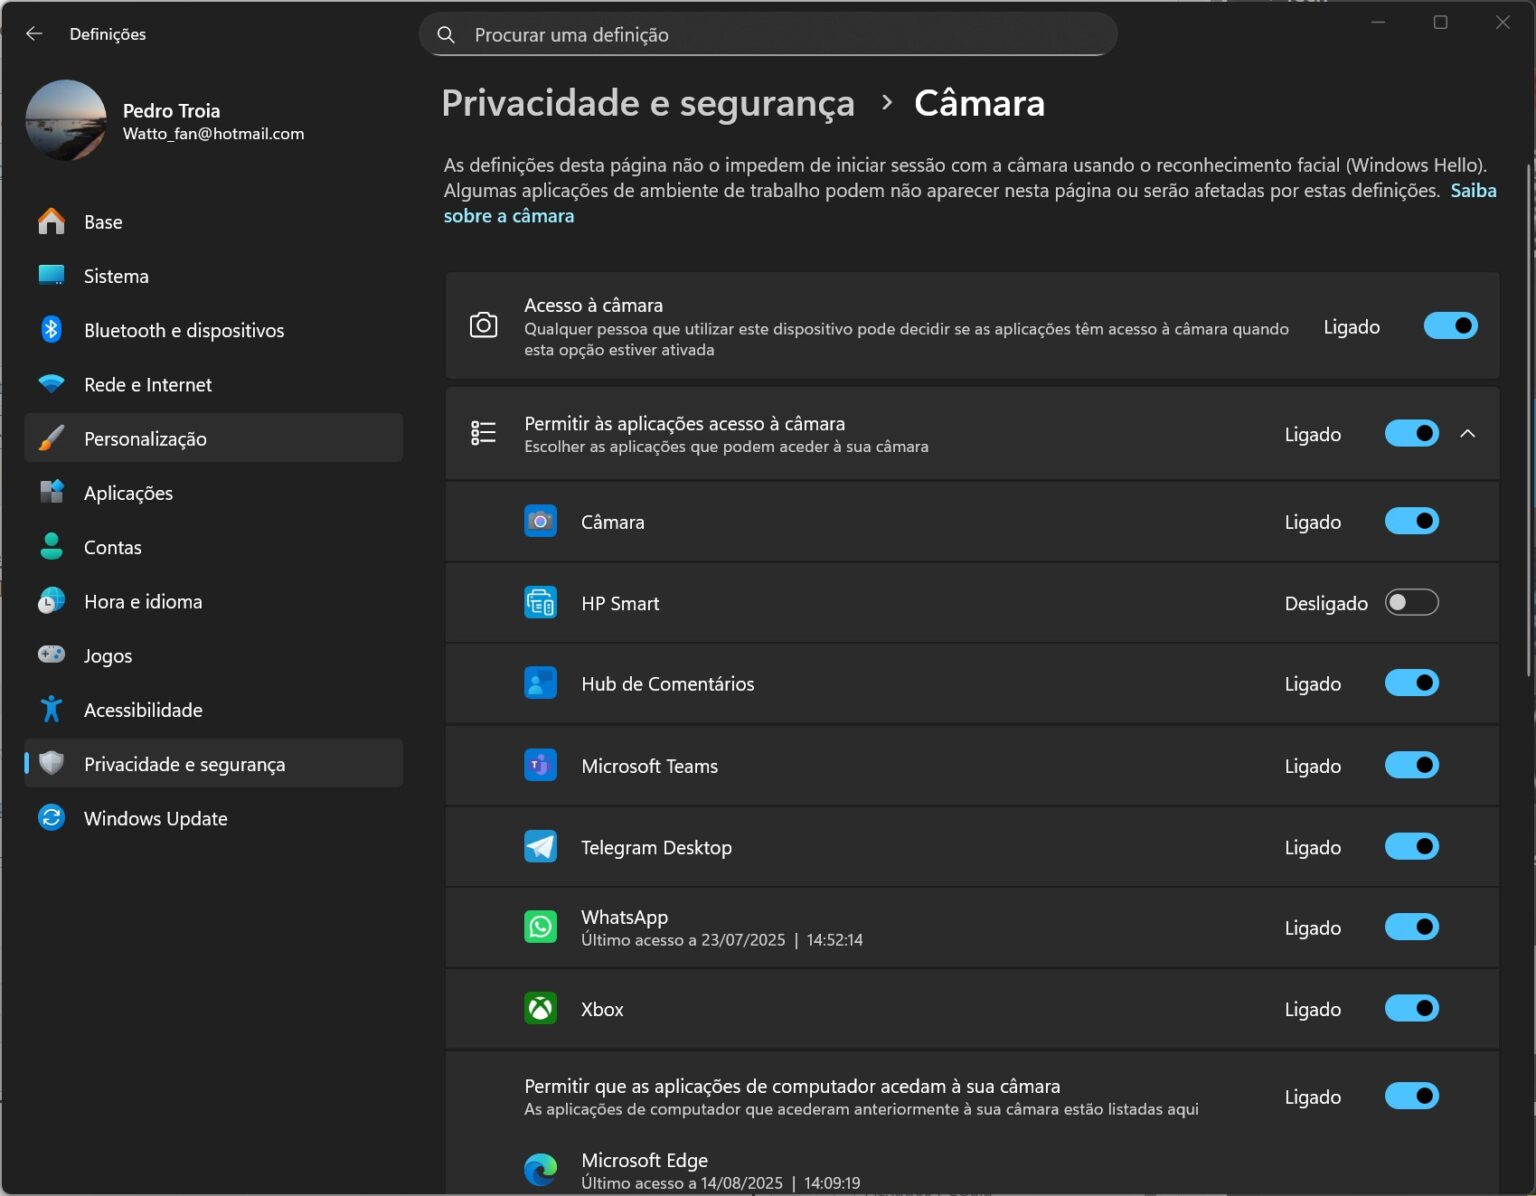Viewport: 1536px width, 1196px height.
Task: Click the Sistema monitor icon
Action: click(x=52, y=275)
